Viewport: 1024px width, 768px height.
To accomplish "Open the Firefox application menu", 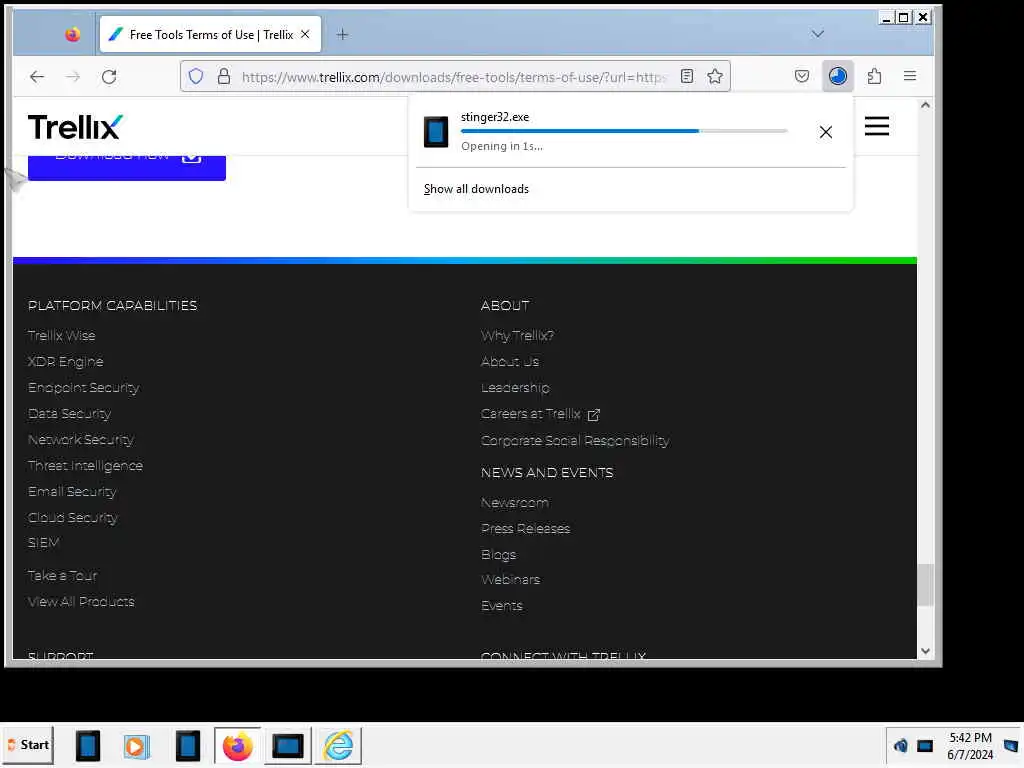I will click(x=910, y=76).
